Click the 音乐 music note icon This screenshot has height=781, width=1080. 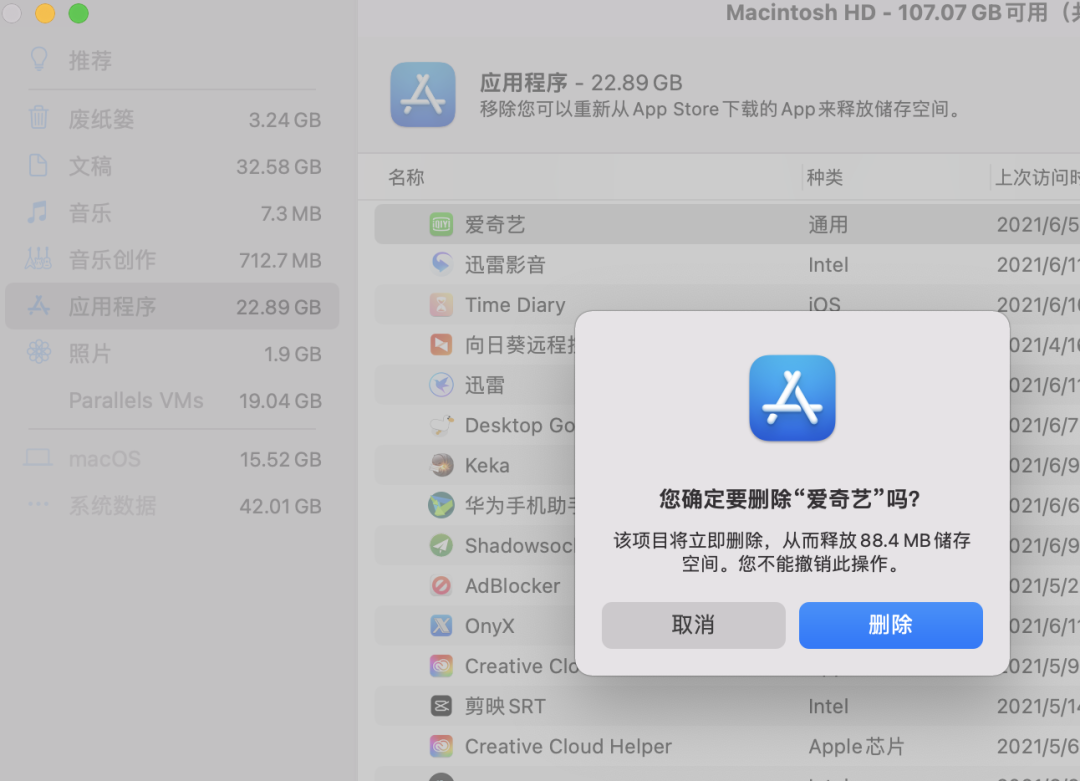[x=38, y=212]
